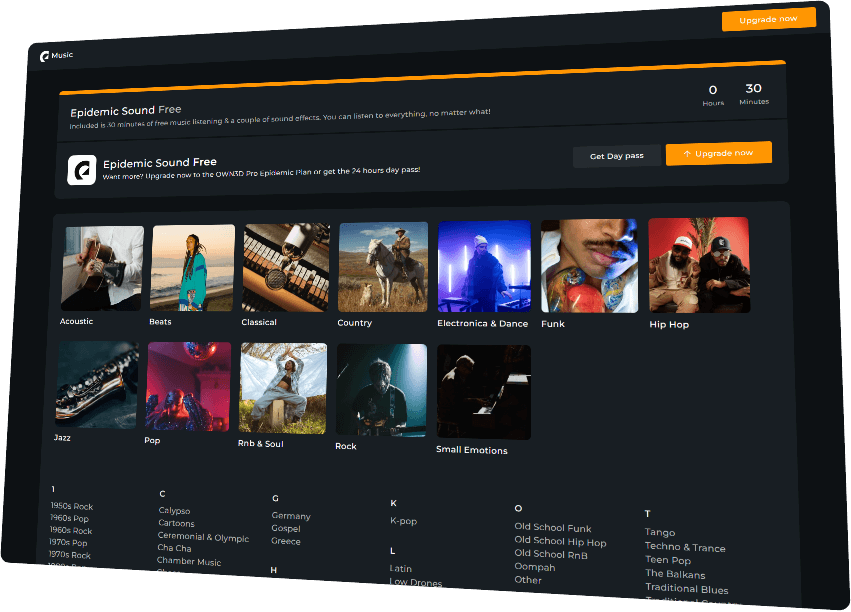Open Ceremonial & Olympic genre link

pyautogui.click(x=204, y=537)
